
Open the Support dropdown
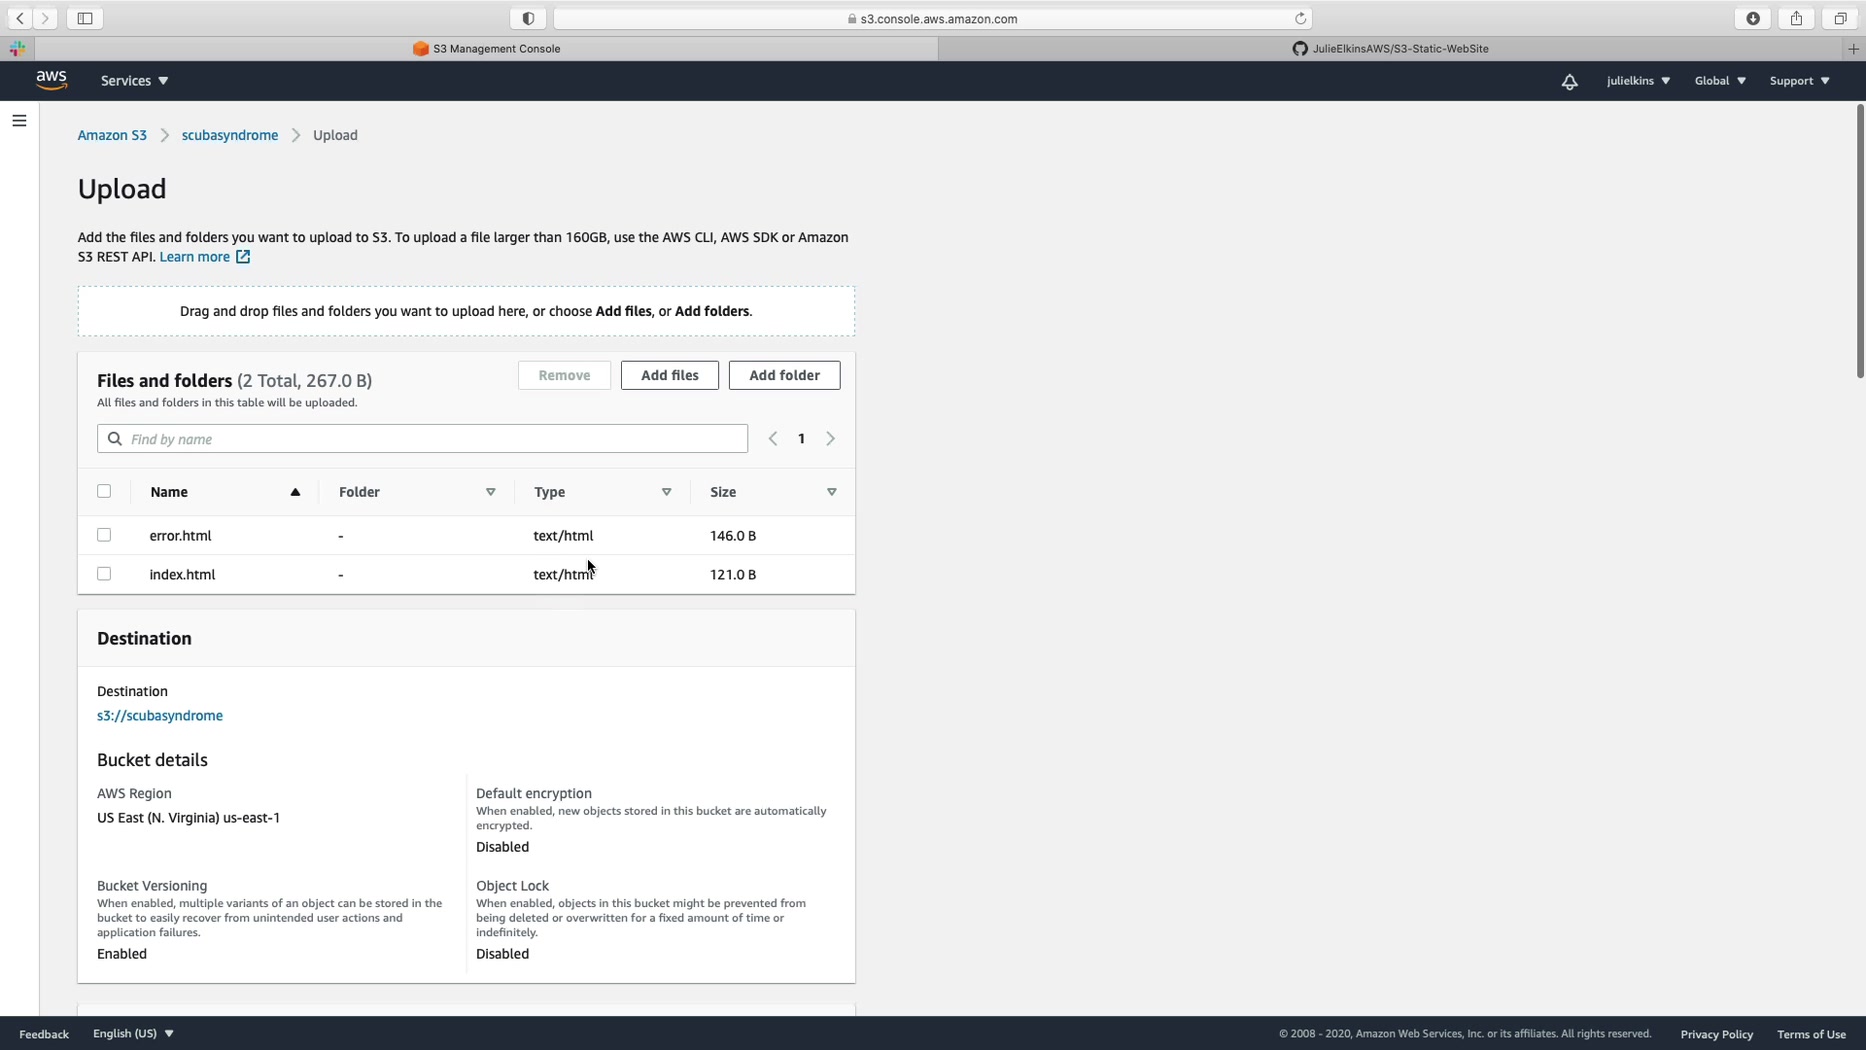pos(1799,81)
